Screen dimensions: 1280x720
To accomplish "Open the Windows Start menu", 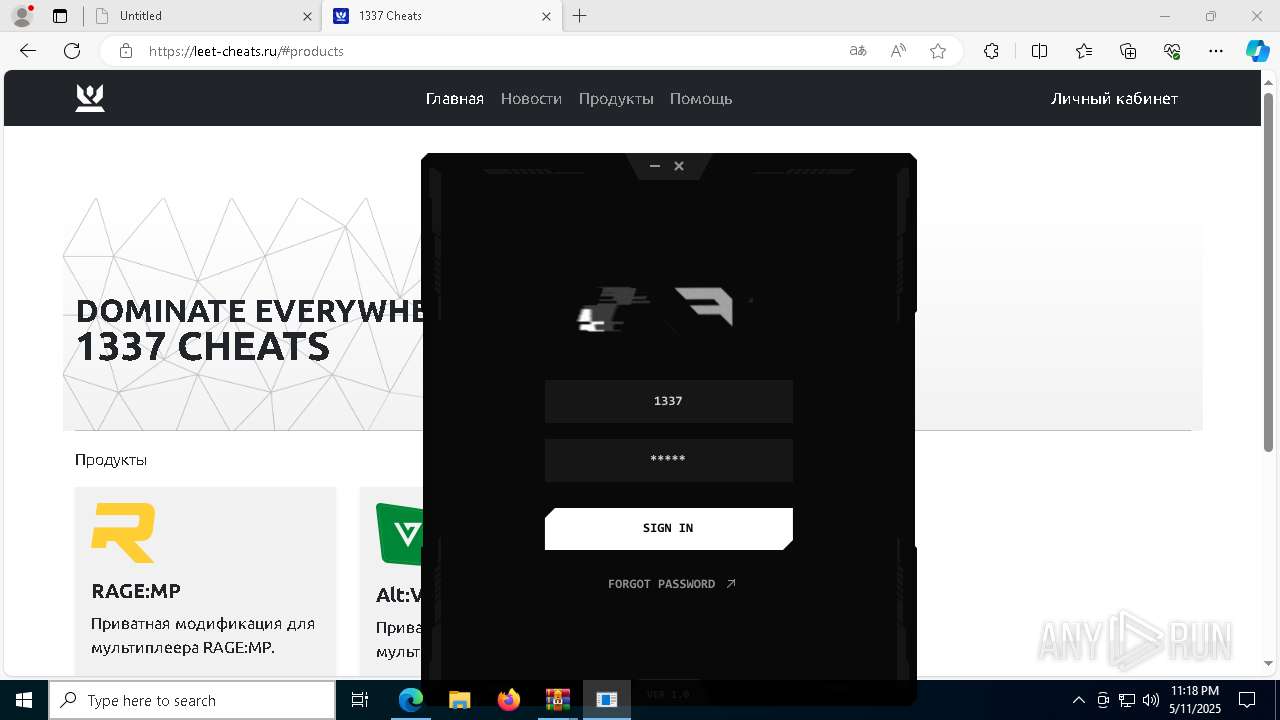I will pos(24,700).
